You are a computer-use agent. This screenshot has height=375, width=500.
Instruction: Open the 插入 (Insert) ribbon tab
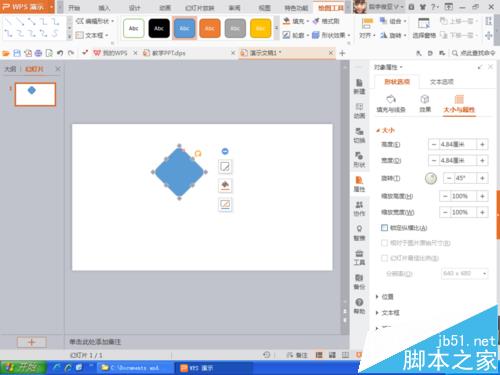point(104,7)
